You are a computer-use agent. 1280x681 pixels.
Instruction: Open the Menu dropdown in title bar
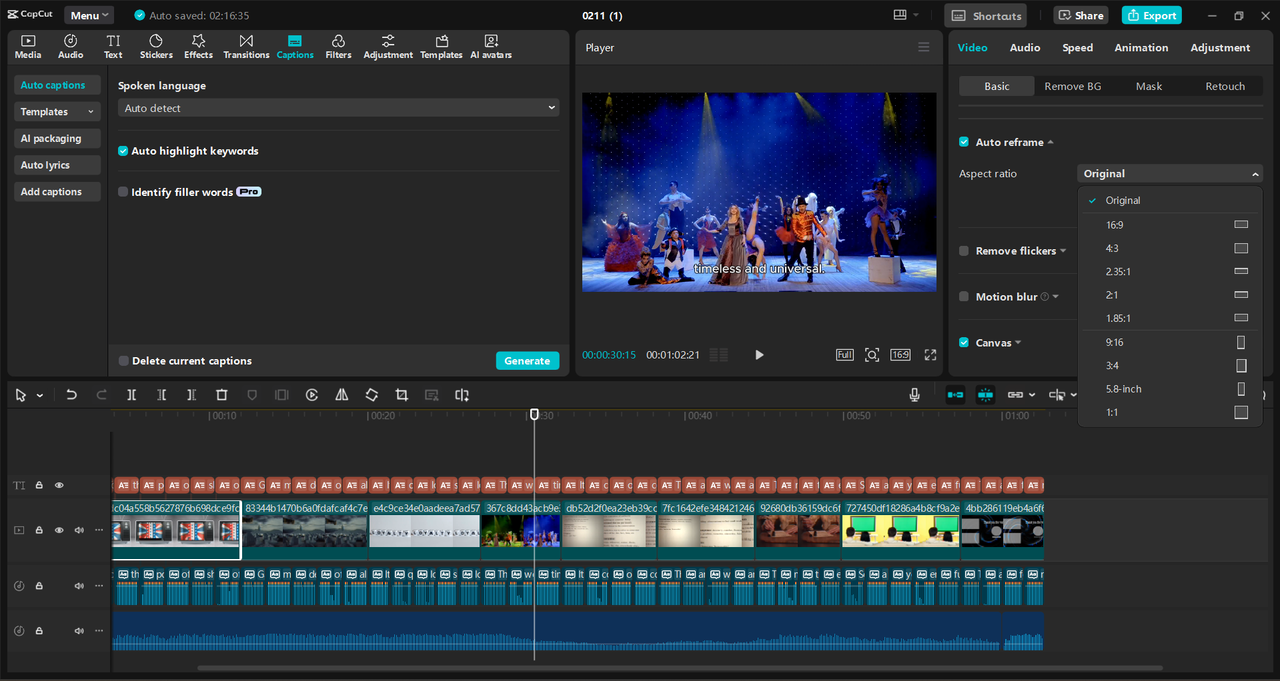click(89, 15)
